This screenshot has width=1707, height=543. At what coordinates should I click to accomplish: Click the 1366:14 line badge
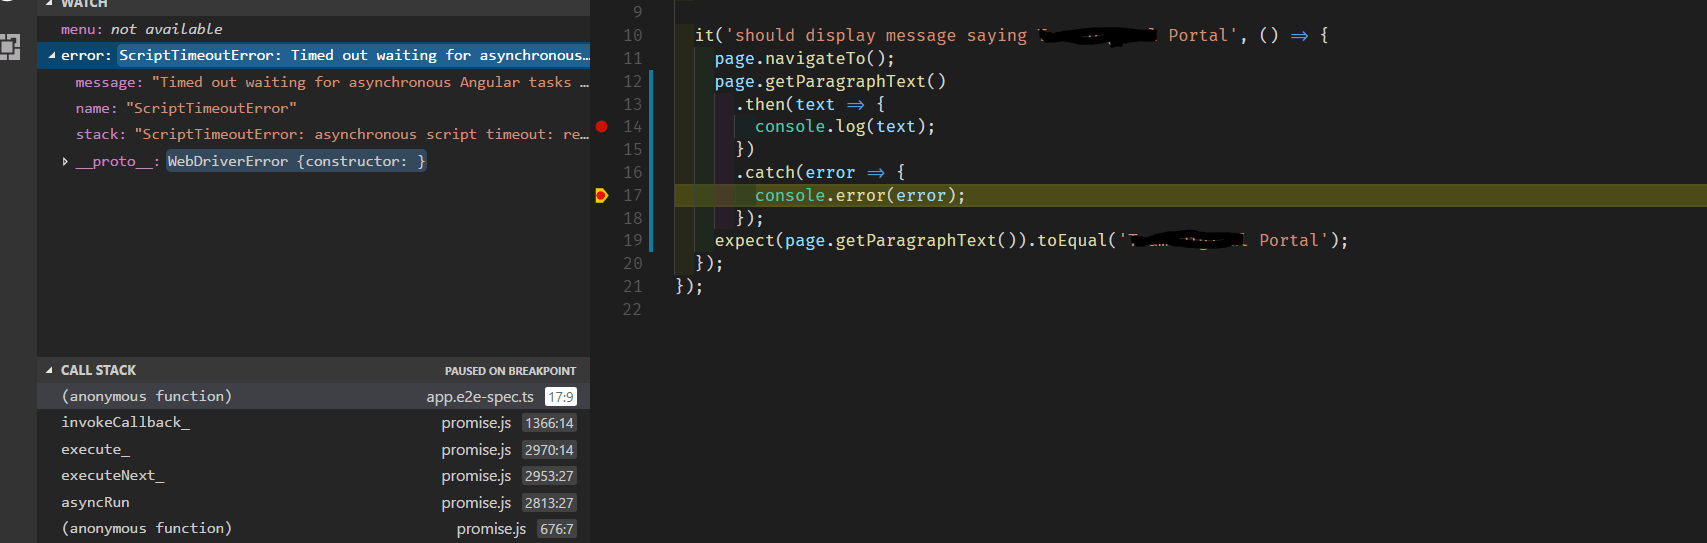(x=549, y=423)
